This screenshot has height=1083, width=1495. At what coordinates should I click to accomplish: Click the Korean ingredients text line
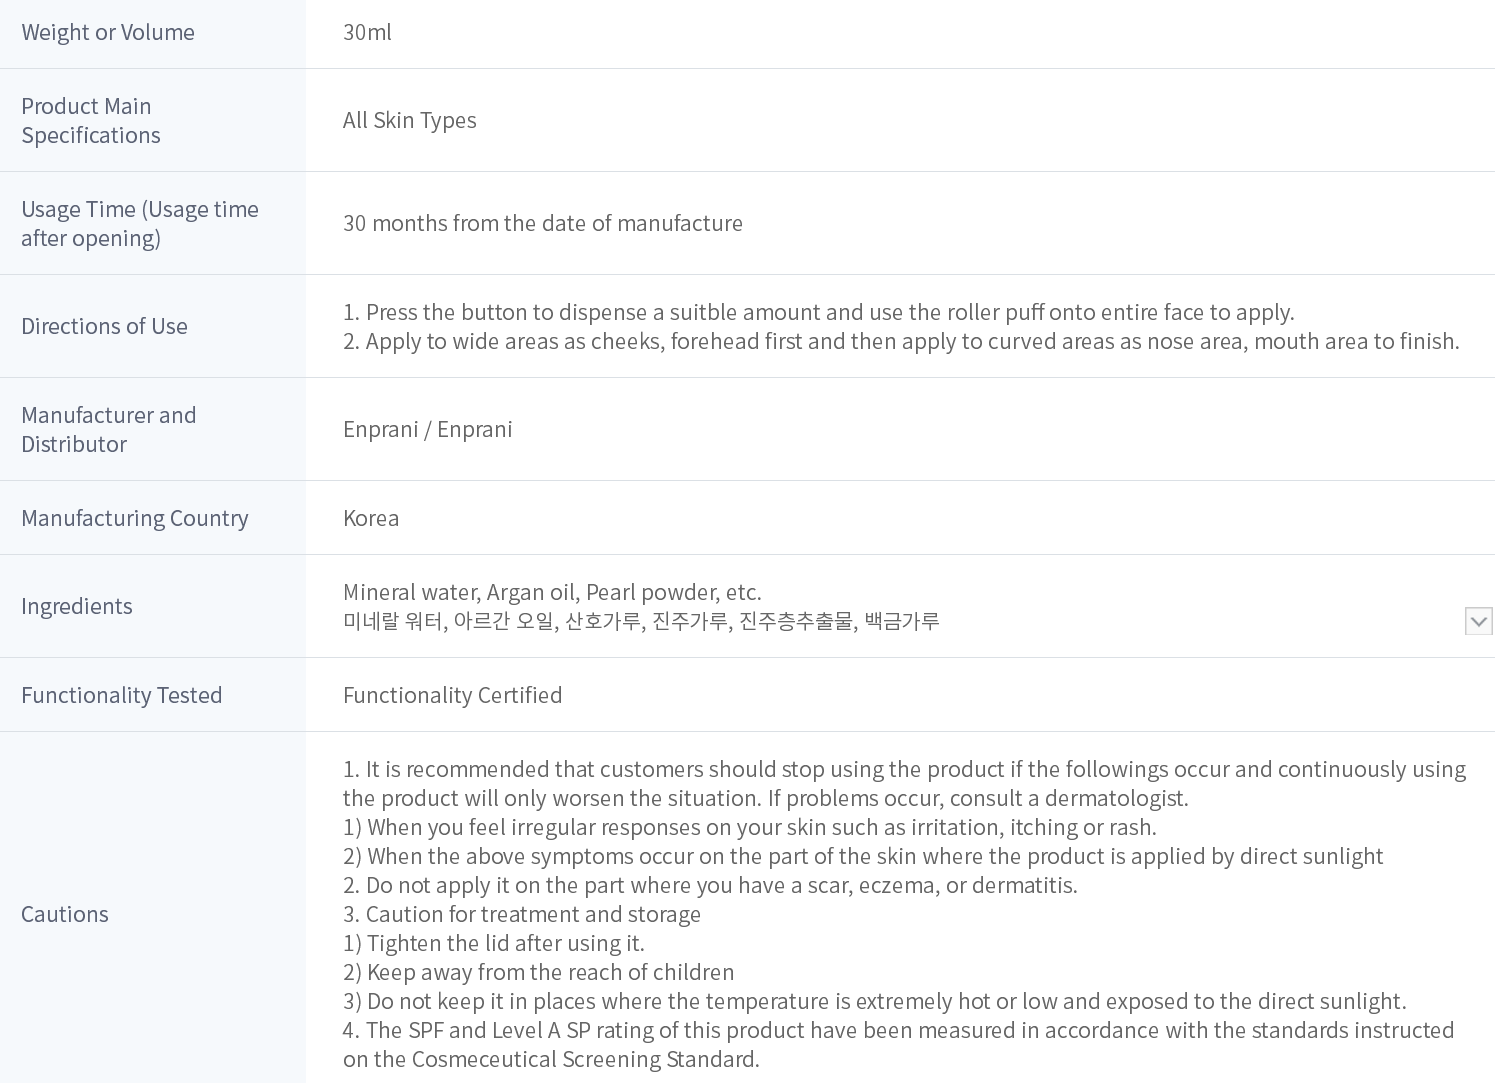pos(641,621)
